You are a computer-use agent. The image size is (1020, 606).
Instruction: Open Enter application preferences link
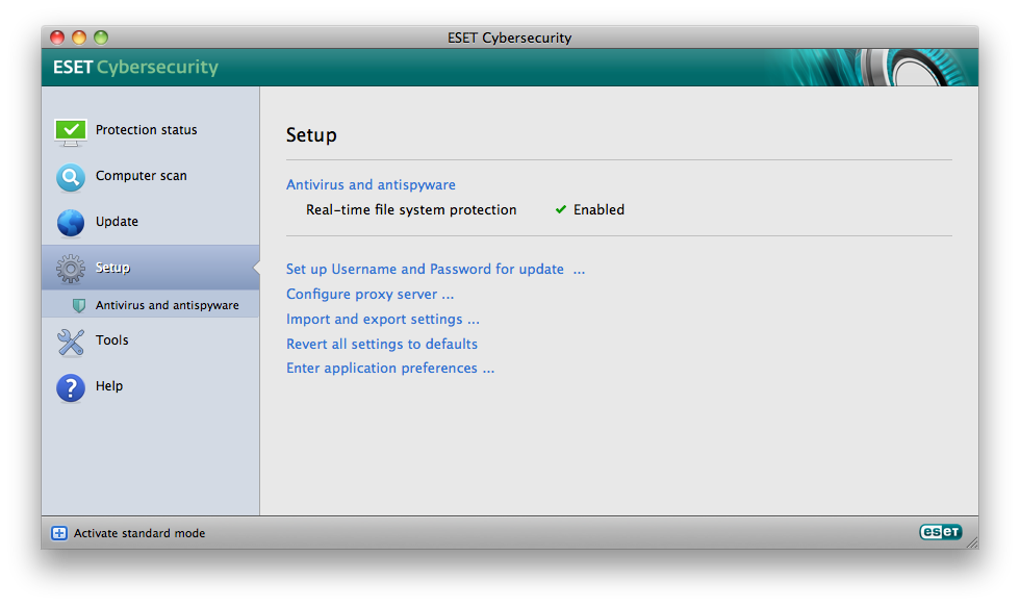(390, 368)
